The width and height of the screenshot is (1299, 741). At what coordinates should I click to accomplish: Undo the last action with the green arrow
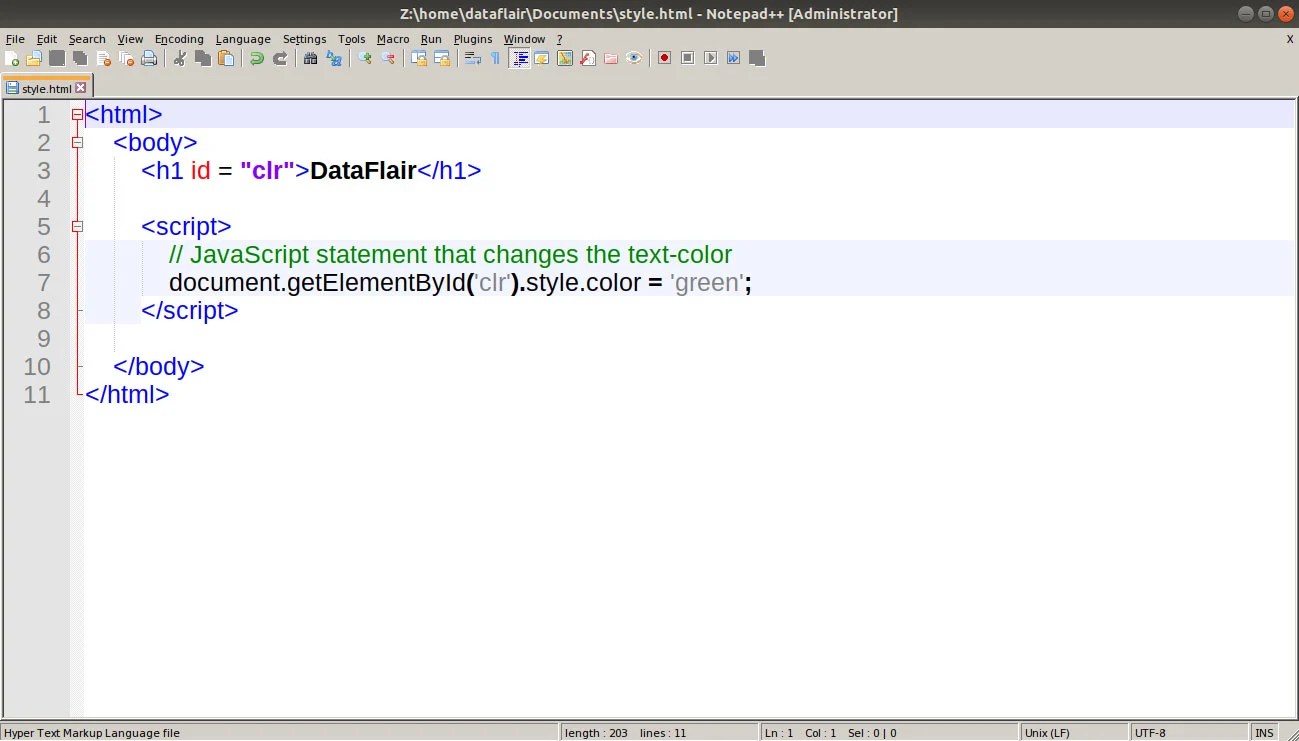257,58
